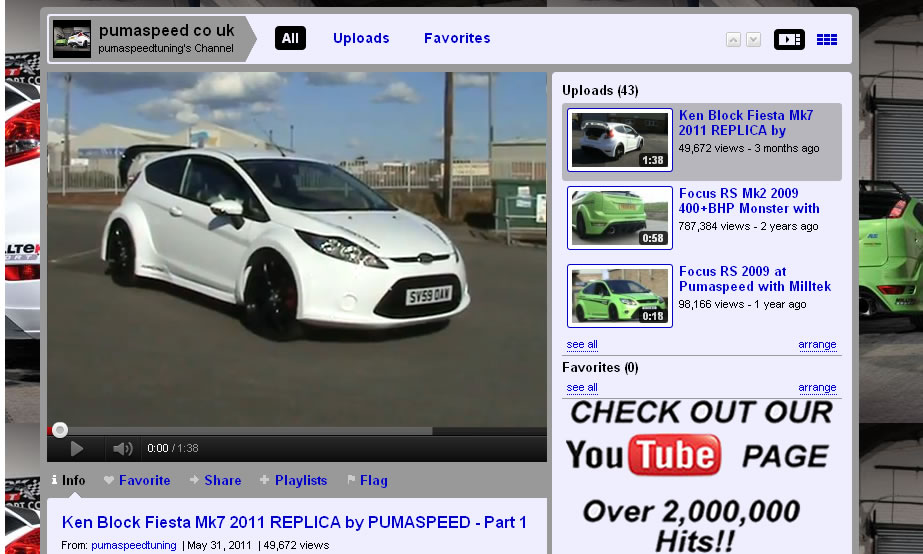
Task: Open the Share options
Action: [215, 480]
